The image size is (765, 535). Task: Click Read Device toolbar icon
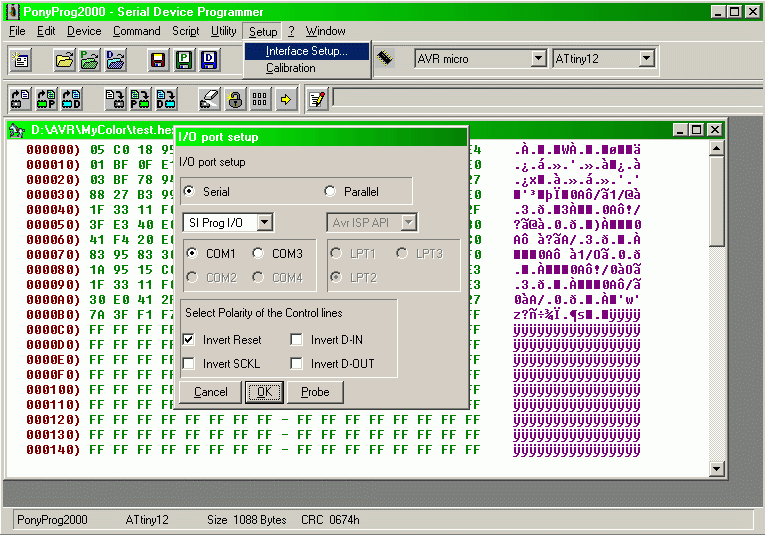20,99
